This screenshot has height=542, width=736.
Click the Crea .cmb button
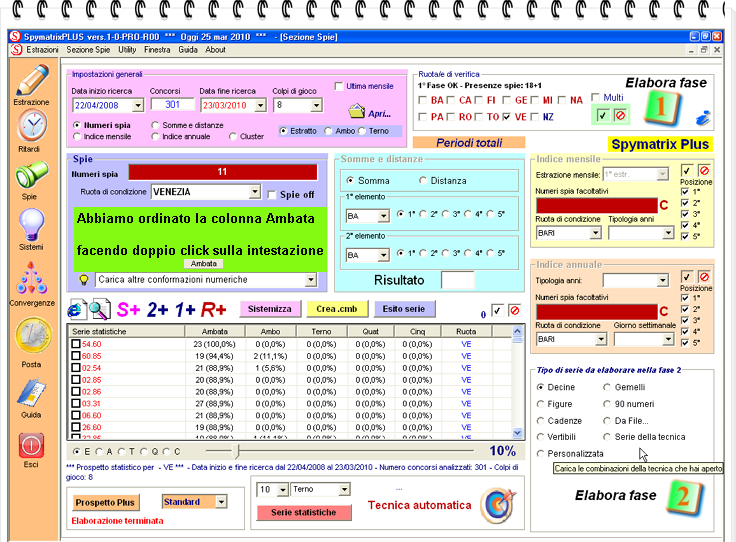(337, 309)
